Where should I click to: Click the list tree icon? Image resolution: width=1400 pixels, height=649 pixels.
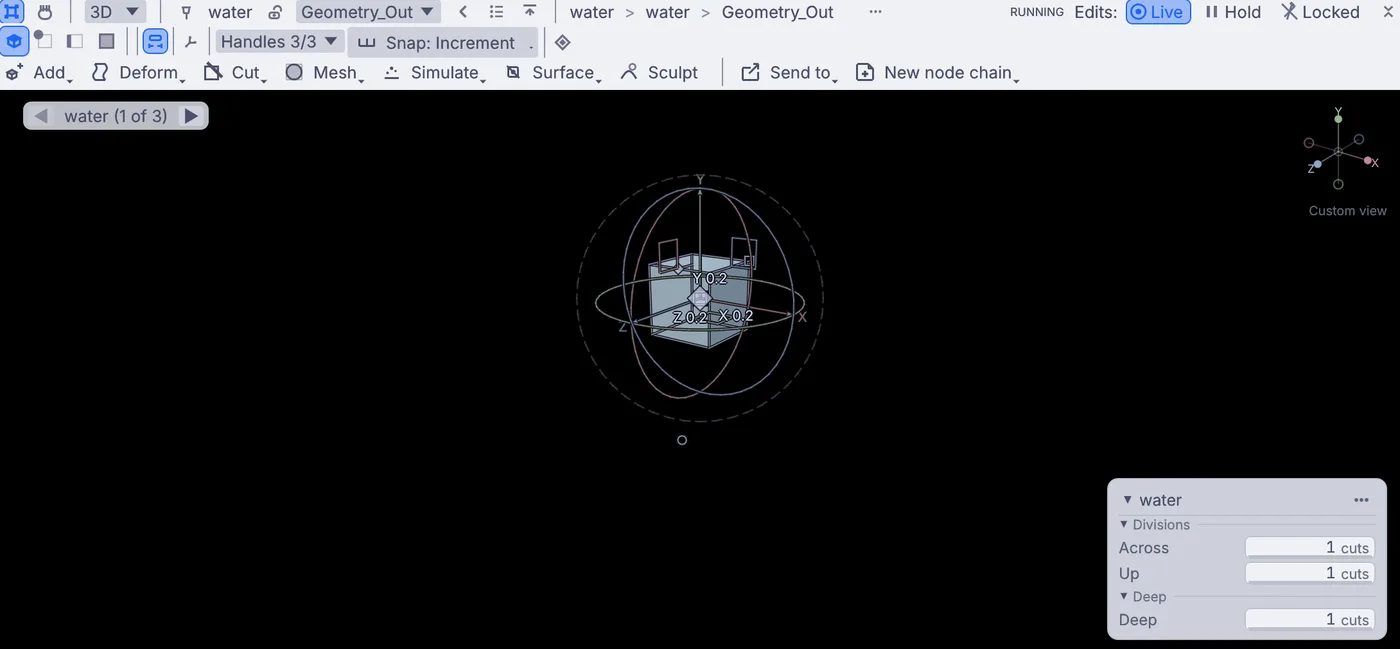tap(496, 12)
